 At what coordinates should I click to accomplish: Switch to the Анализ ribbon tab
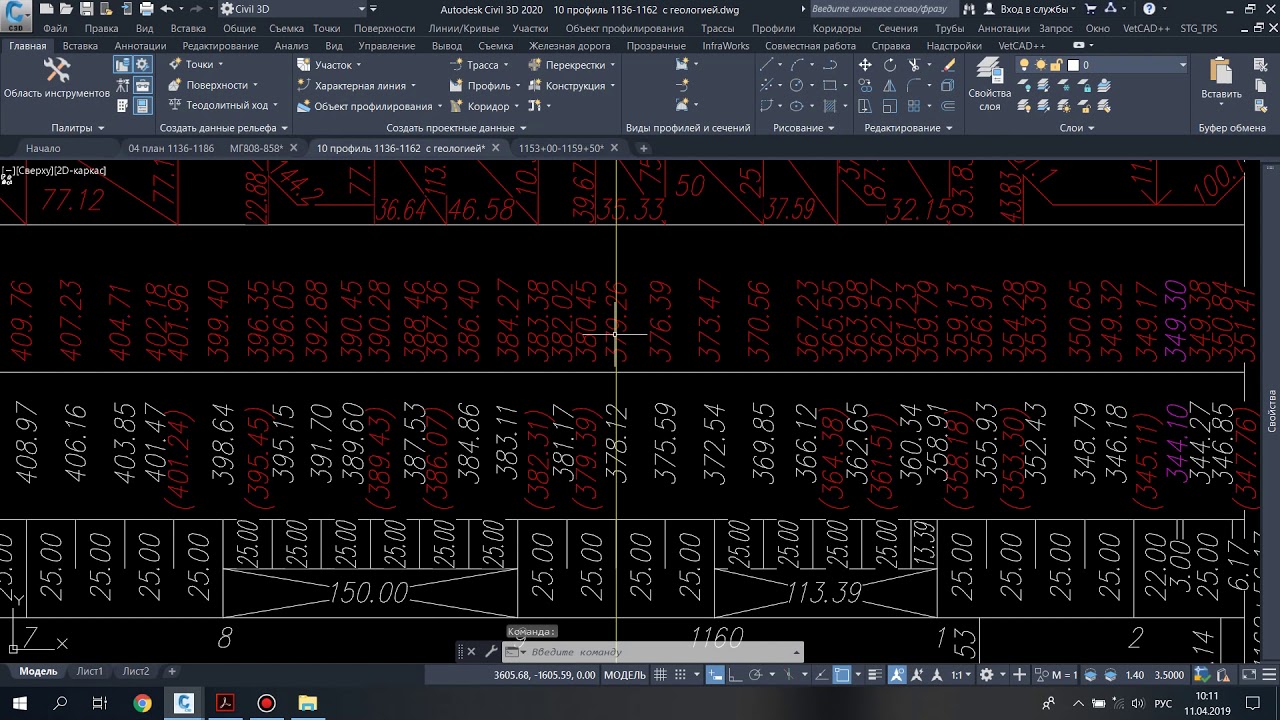coord(291,46)
